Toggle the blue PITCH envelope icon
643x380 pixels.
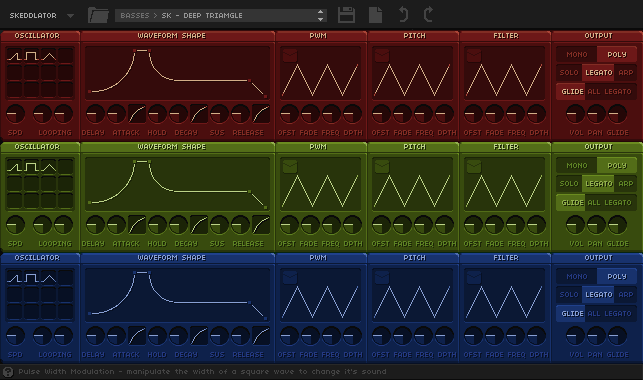[382, 277]
